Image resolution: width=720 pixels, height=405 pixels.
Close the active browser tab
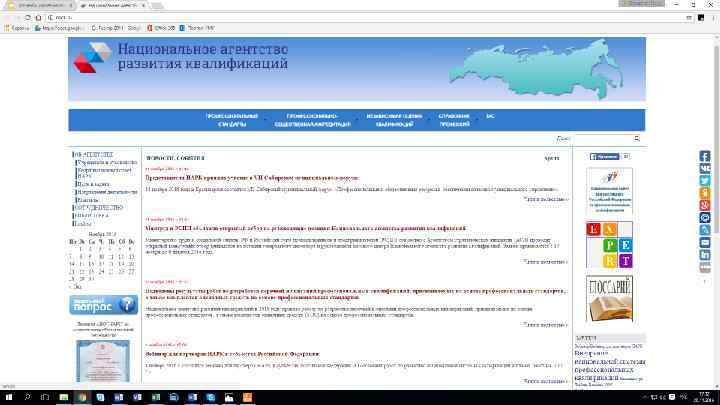[143, 5]
